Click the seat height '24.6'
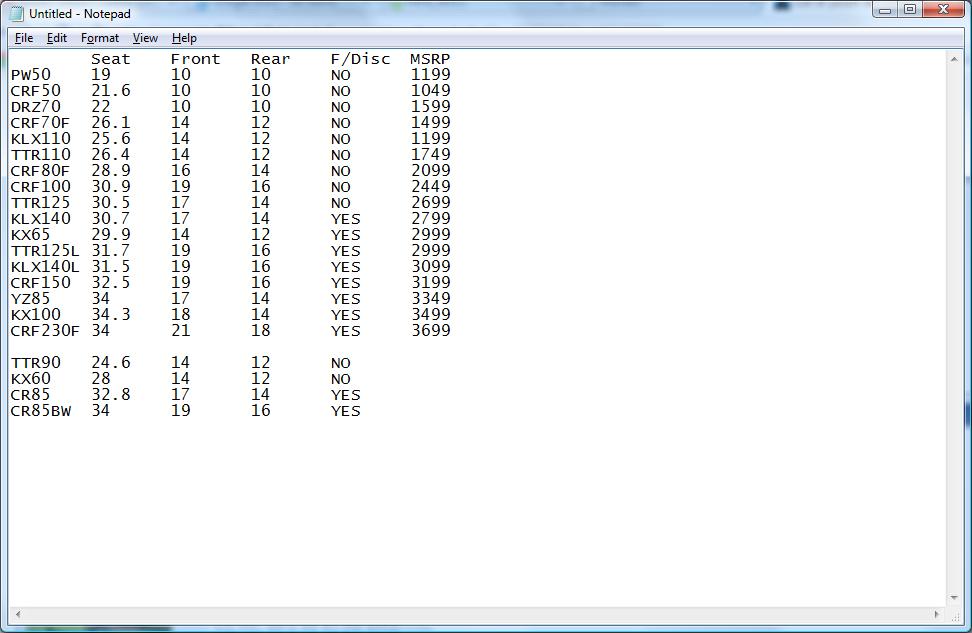This screenshot has width=972, height=633. (x=111, y=363)
